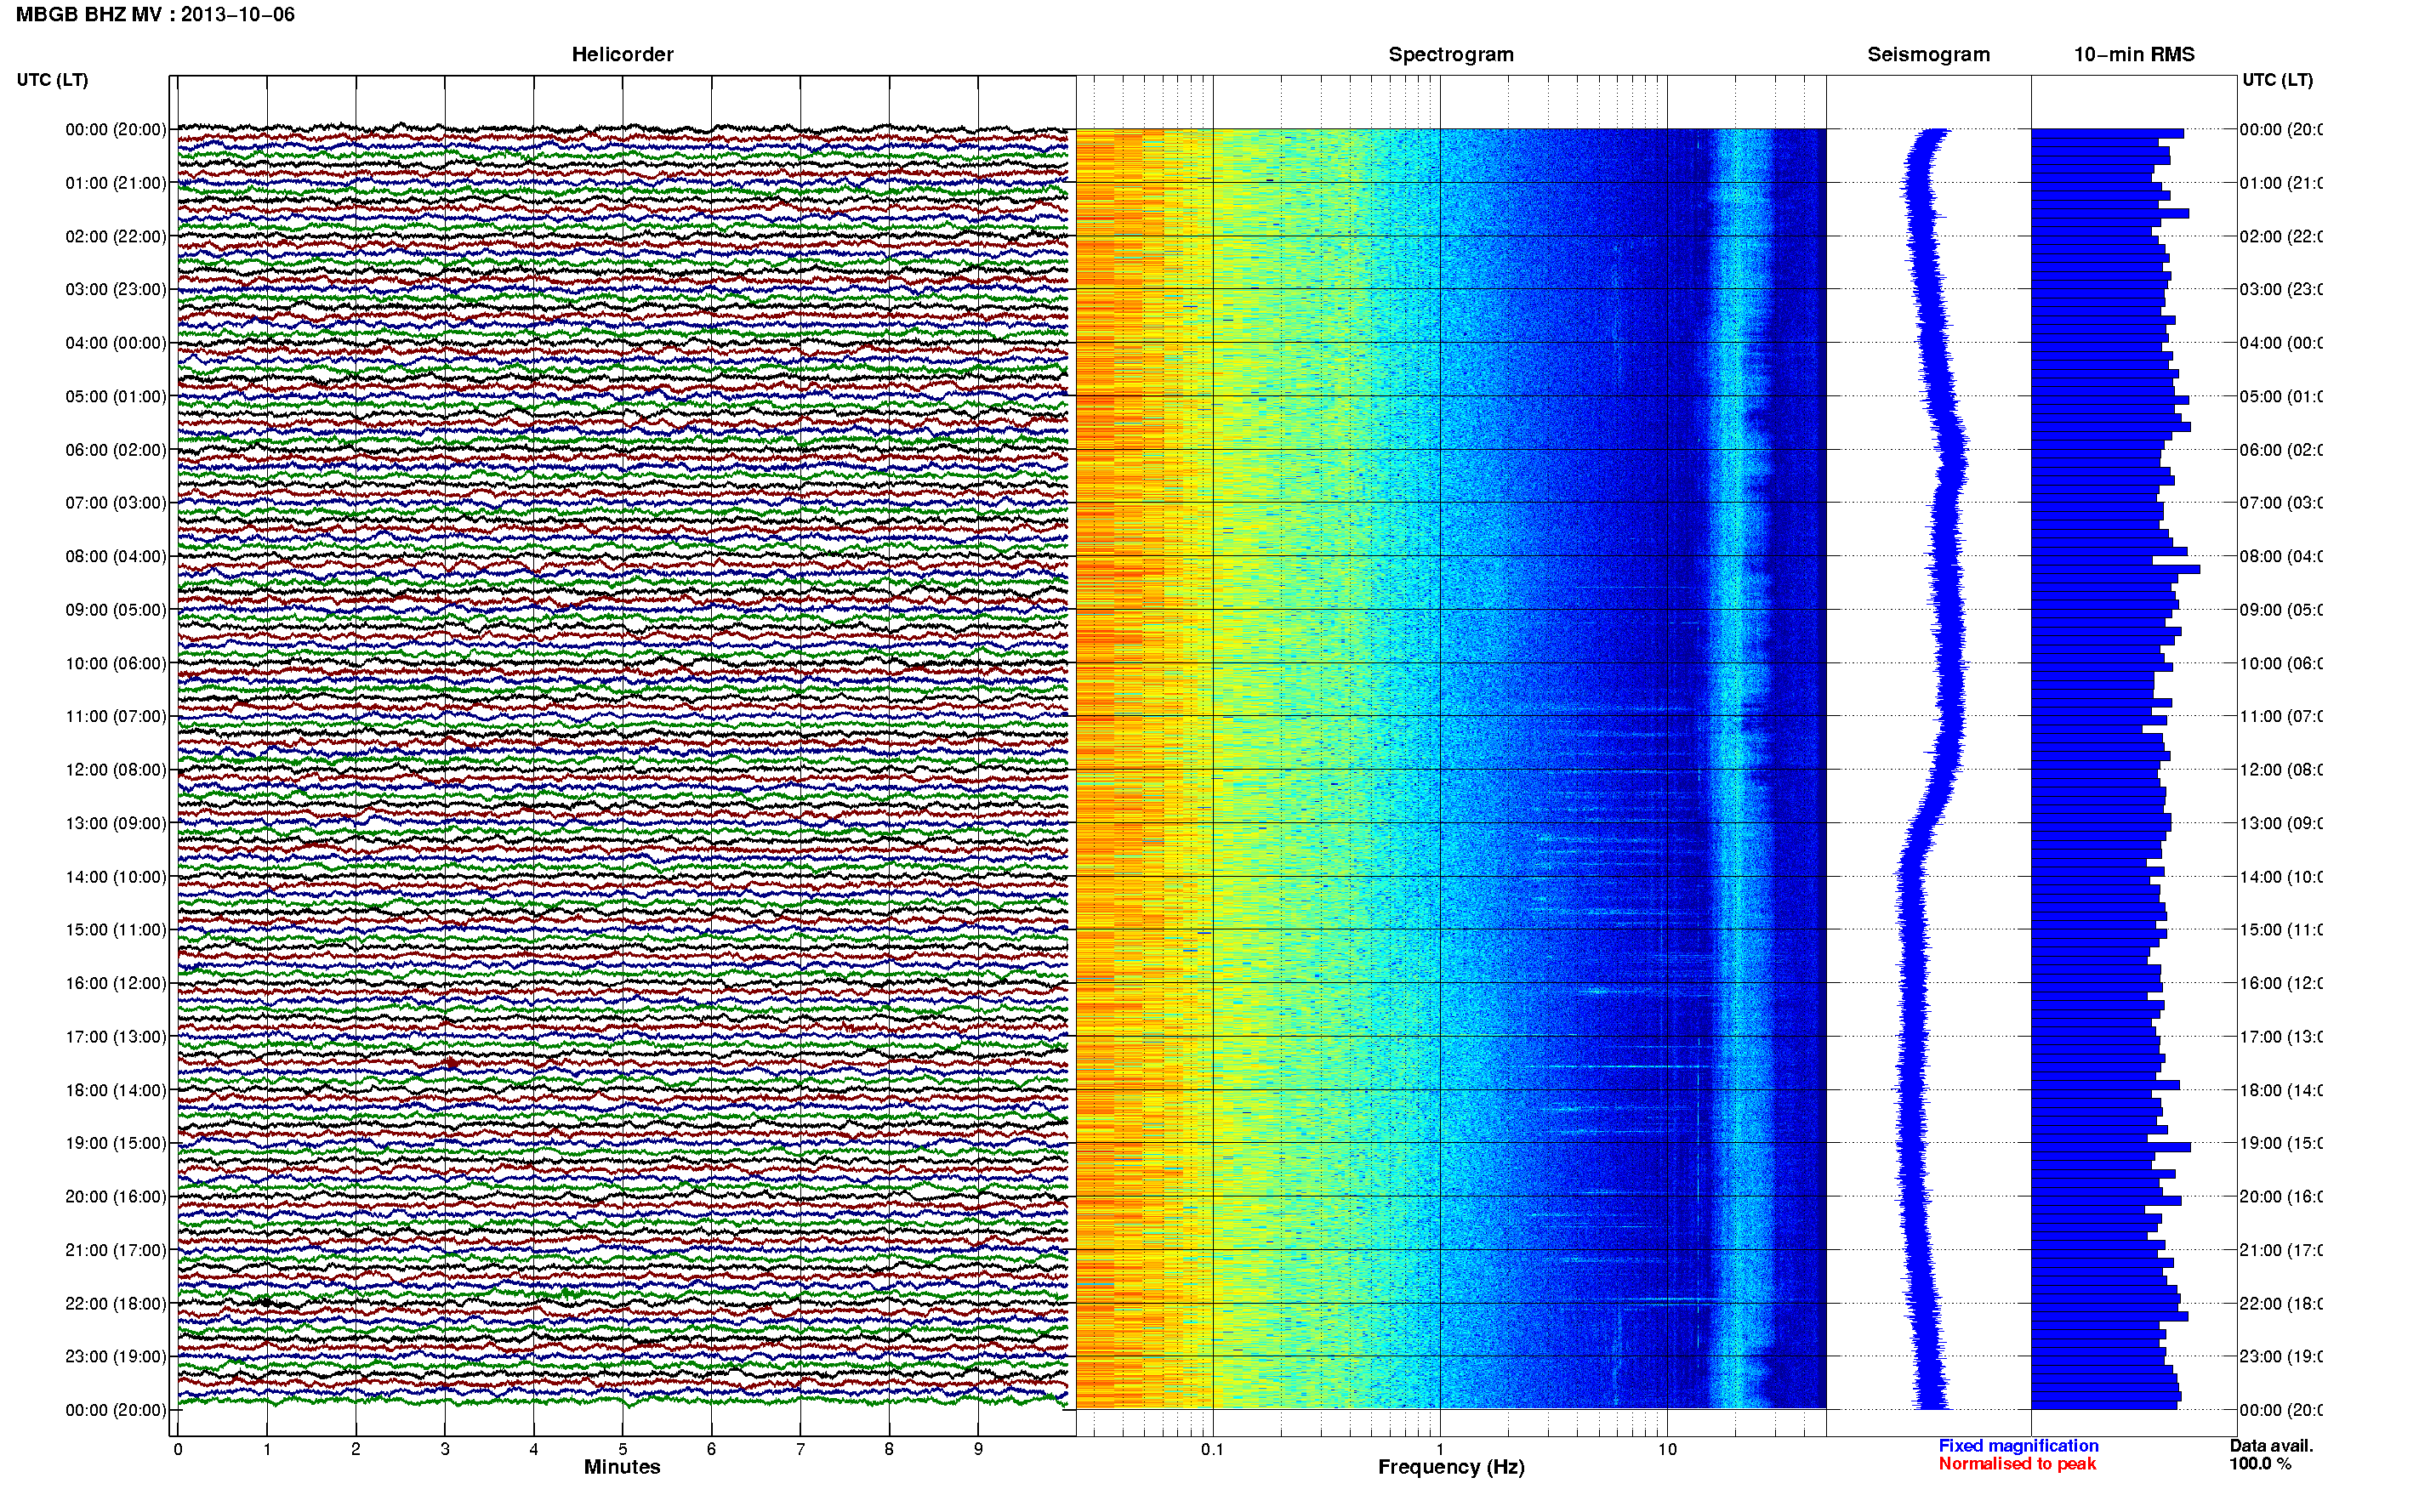
Task: Click the 'Data avail.' label
Action: [2271, 1446]
